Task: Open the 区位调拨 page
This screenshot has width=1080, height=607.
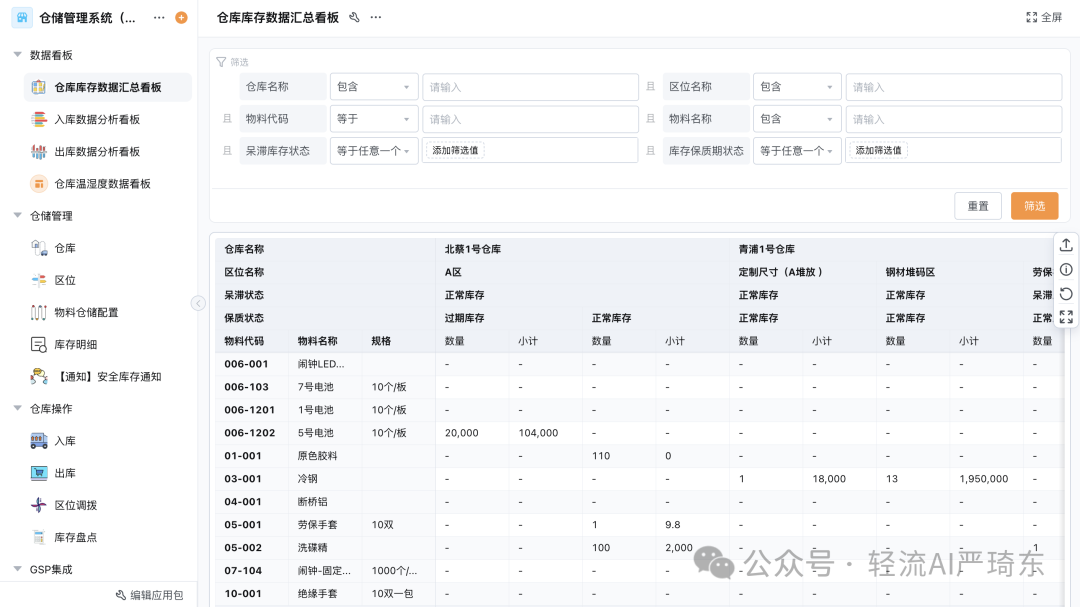Action: pyautogui.click(x=82, y=504)
